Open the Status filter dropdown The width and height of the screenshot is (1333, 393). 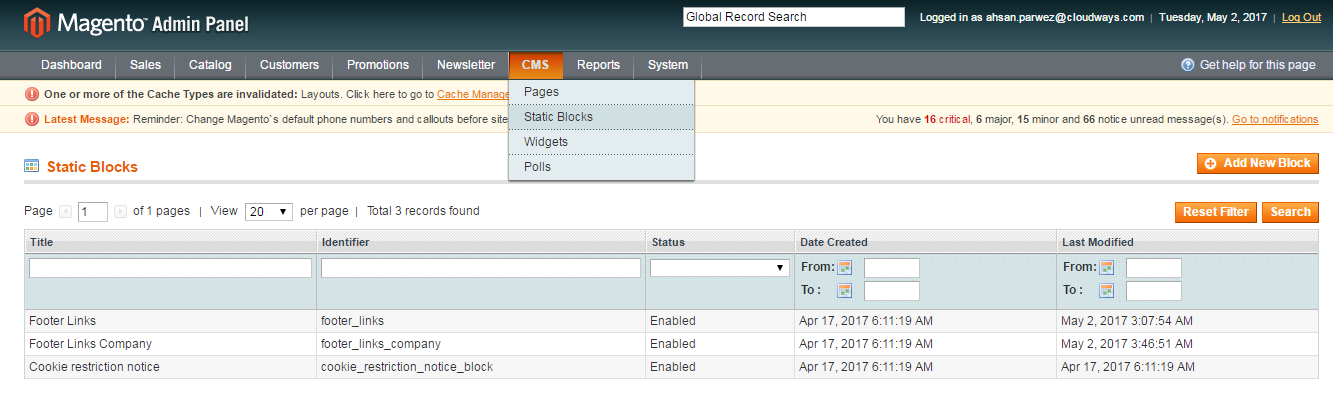click(x=720, y=268)
